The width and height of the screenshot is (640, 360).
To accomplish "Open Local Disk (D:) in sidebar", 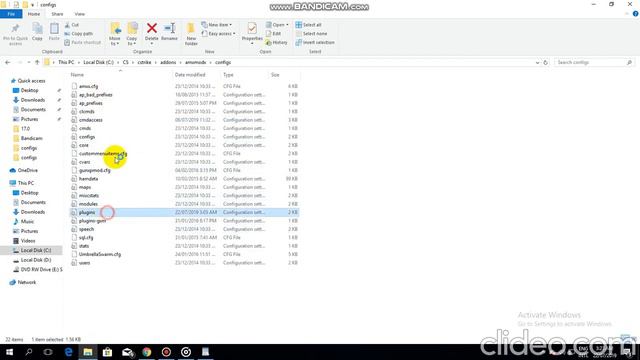I will [x=36, y=260].
